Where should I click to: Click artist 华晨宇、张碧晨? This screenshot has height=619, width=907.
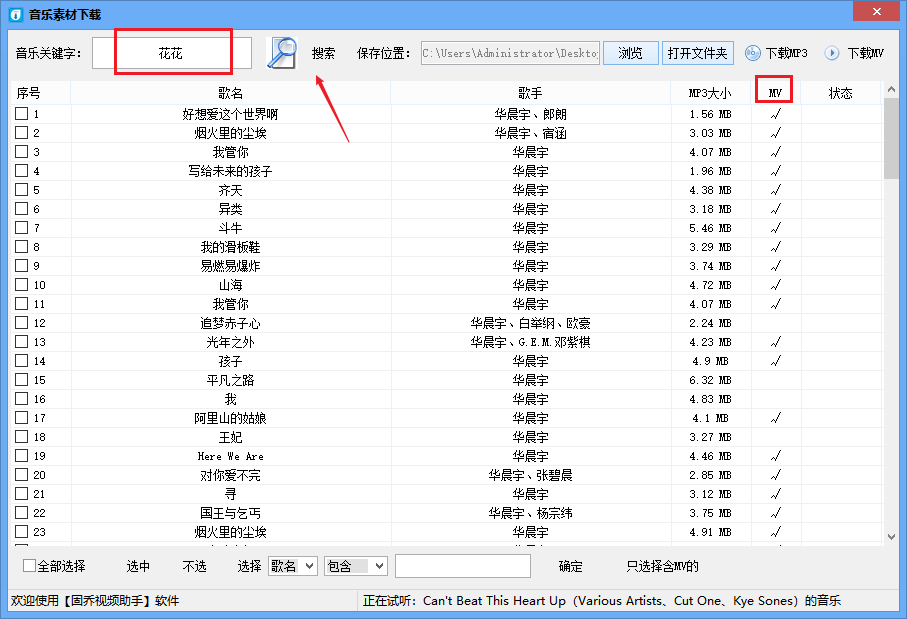pyautogui.click(x=530, y=475)
